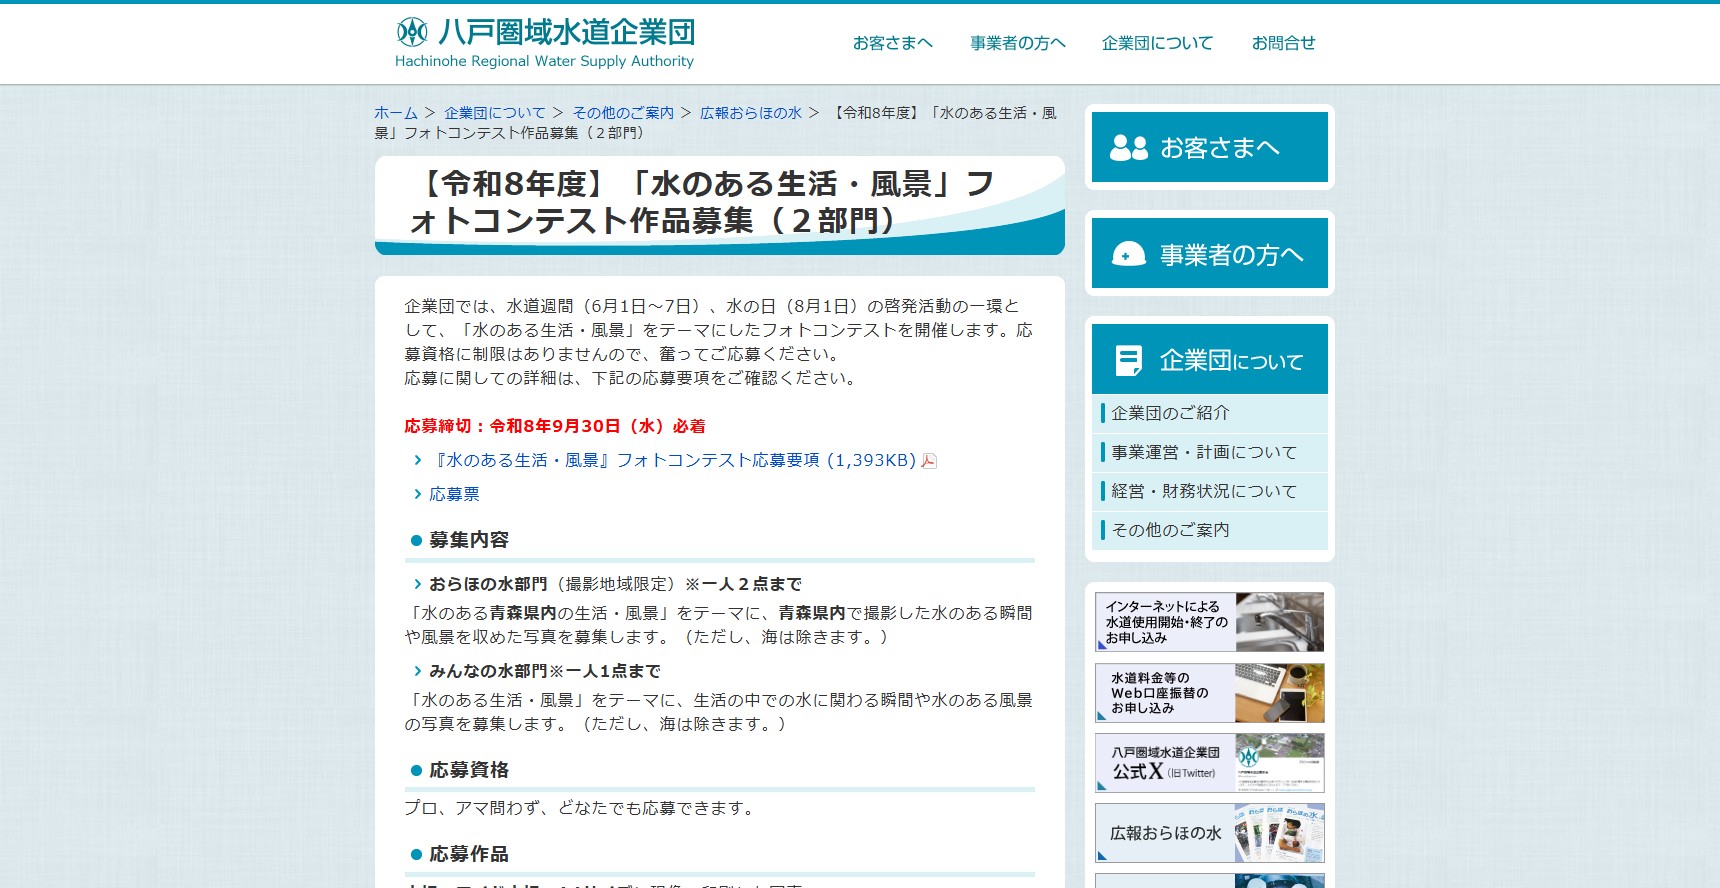Image resolution: width=1720 pixels, height=888 pixels.
Task: Open 事業運営・計画について in the sidebar
Action: click(1203, 452)
